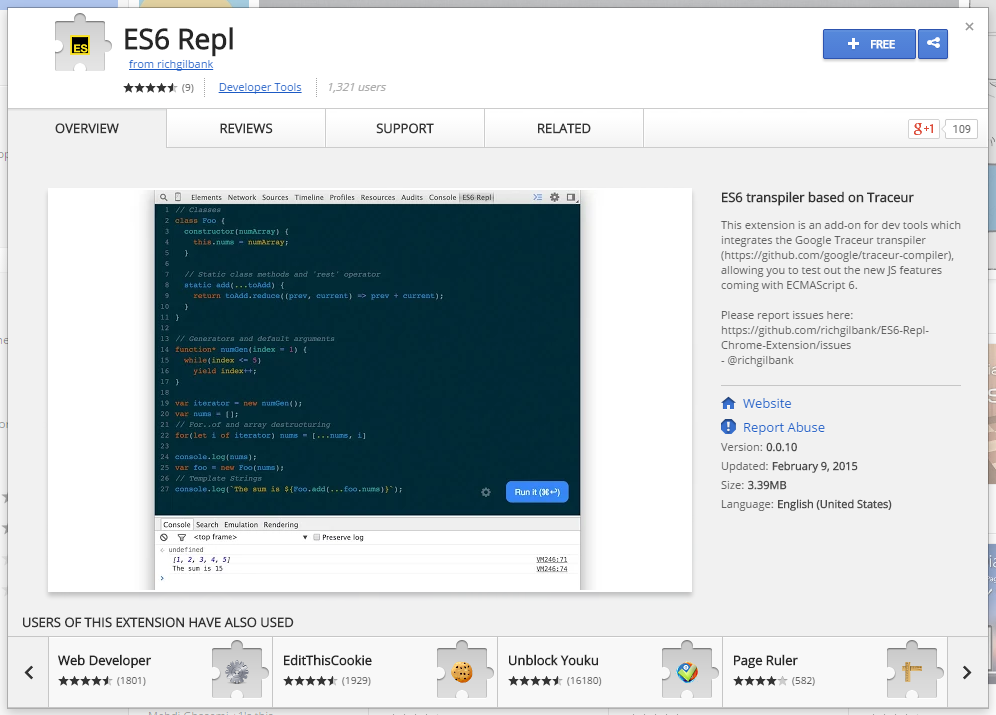Select the Console tab in devtools toolbar

(442, 197)
